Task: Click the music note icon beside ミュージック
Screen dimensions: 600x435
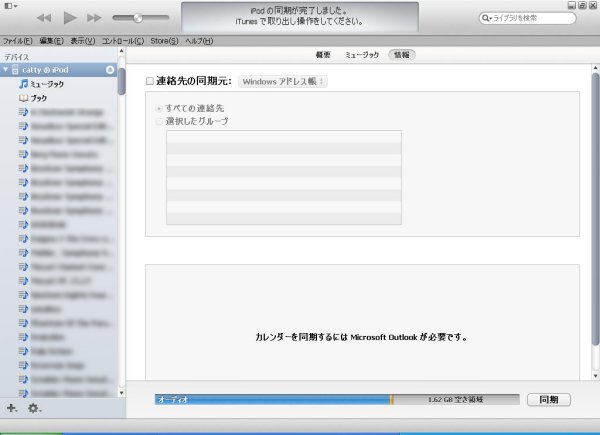Action: tap(23, 84)
